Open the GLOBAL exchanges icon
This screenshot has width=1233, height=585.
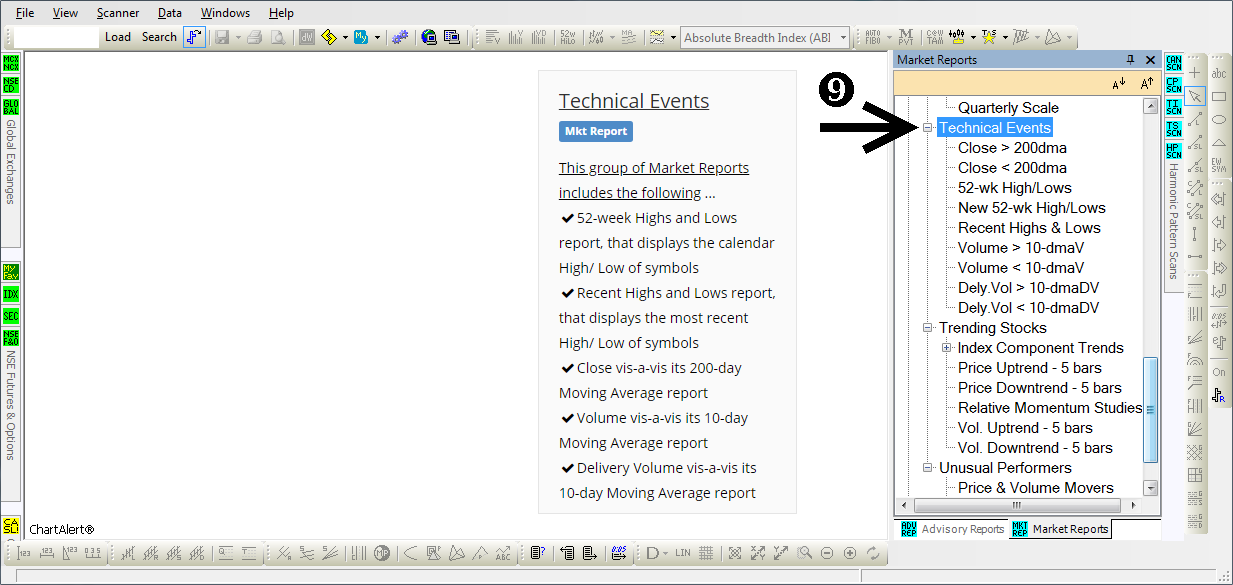(x=11, y=107)
